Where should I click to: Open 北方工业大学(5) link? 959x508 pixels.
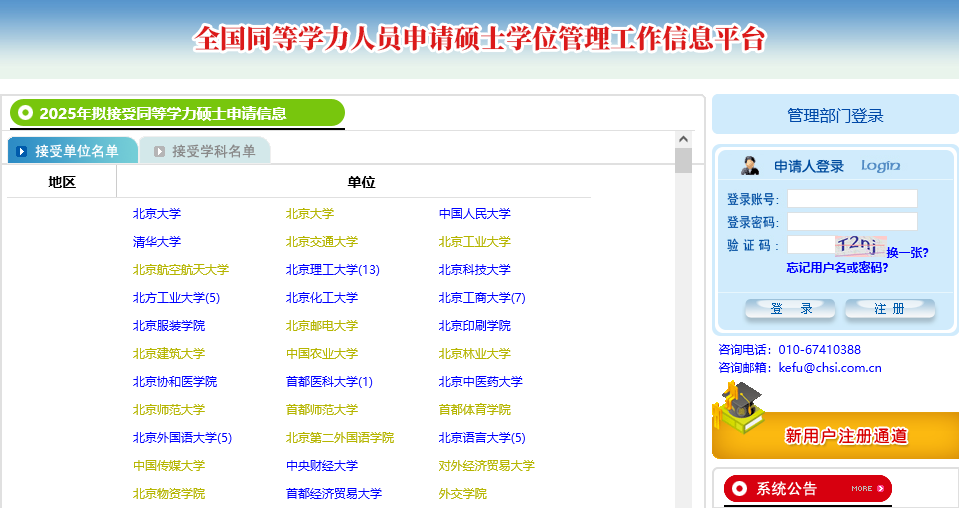click(176, 298)
